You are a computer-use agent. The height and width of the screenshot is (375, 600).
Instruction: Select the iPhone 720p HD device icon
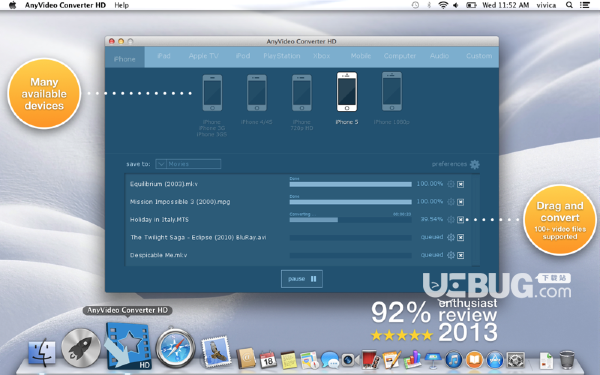tap(302, 93)
